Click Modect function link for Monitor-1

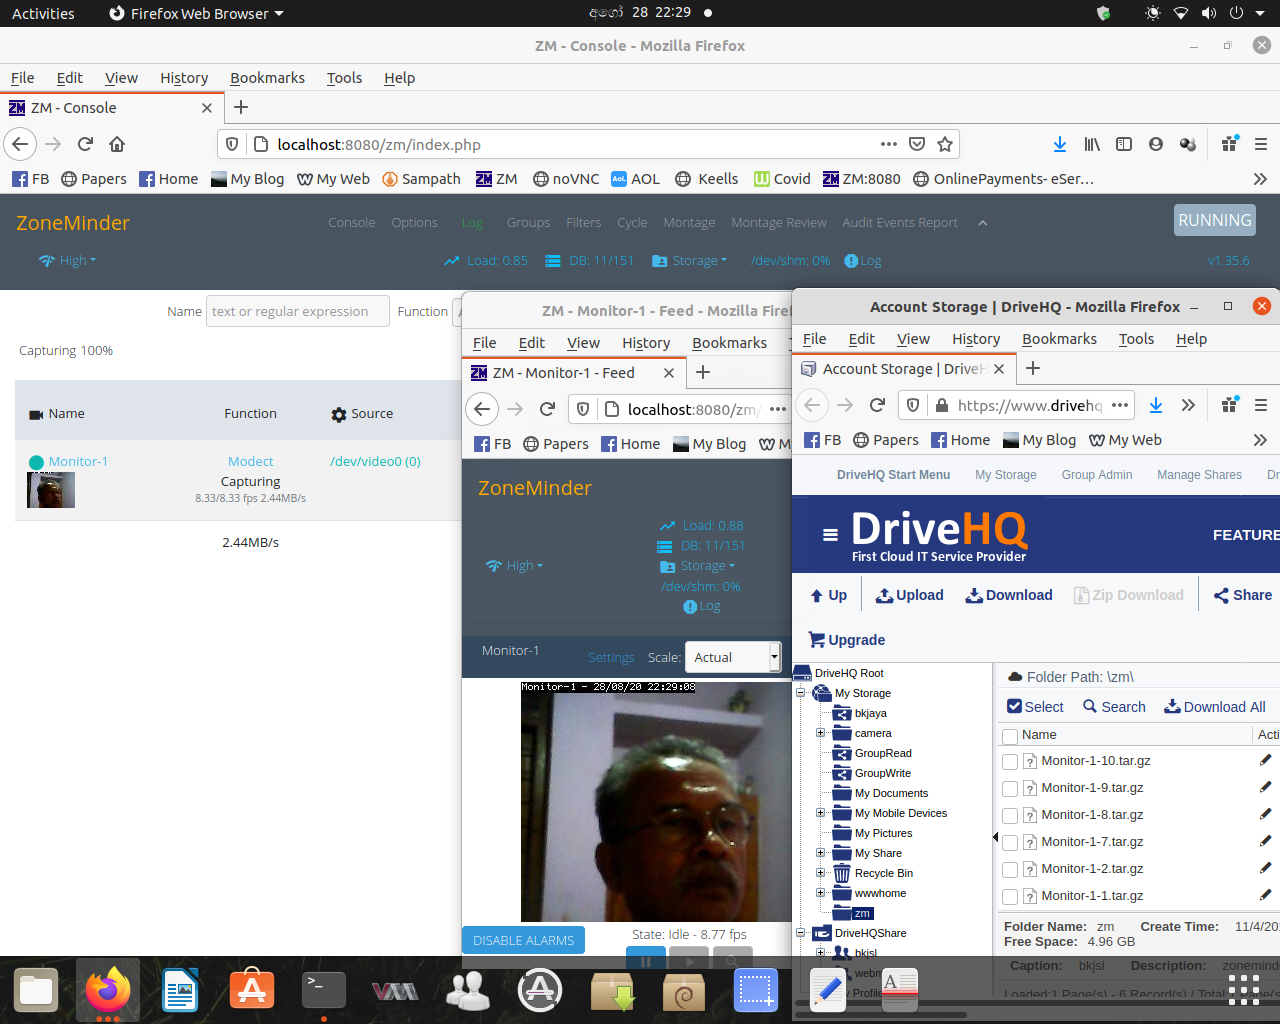(250, 462)
